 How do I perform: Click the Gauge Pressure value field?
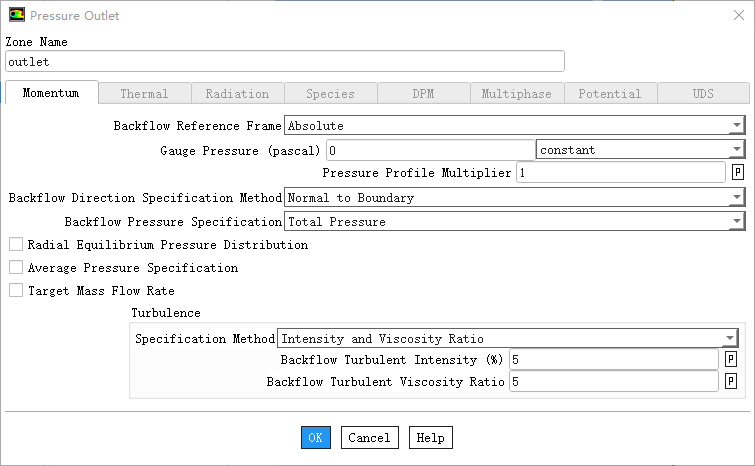click(428, 150)
